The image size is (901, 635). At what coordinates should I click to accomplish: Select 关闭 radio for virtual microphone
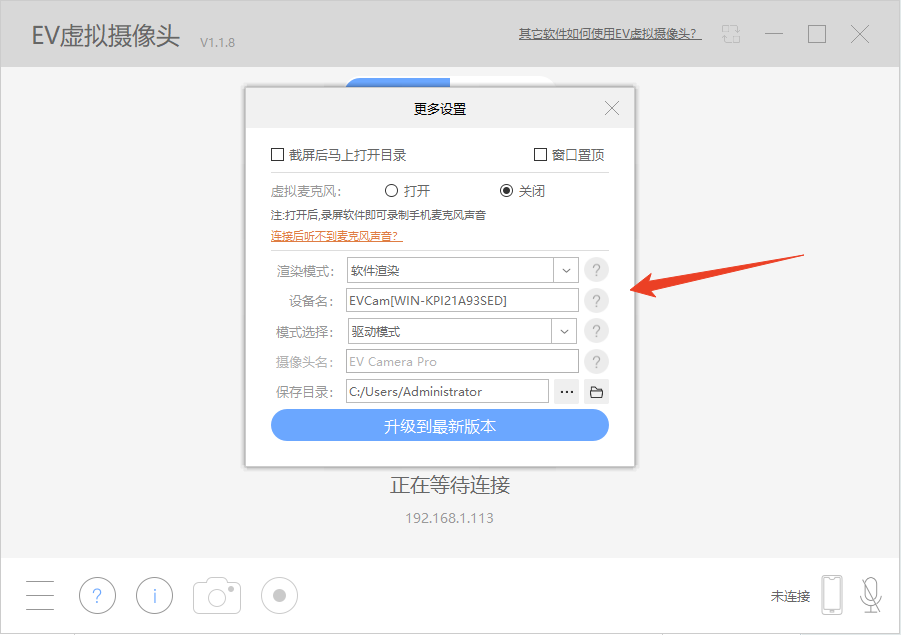pyautogui.click(x=506, y=191)
